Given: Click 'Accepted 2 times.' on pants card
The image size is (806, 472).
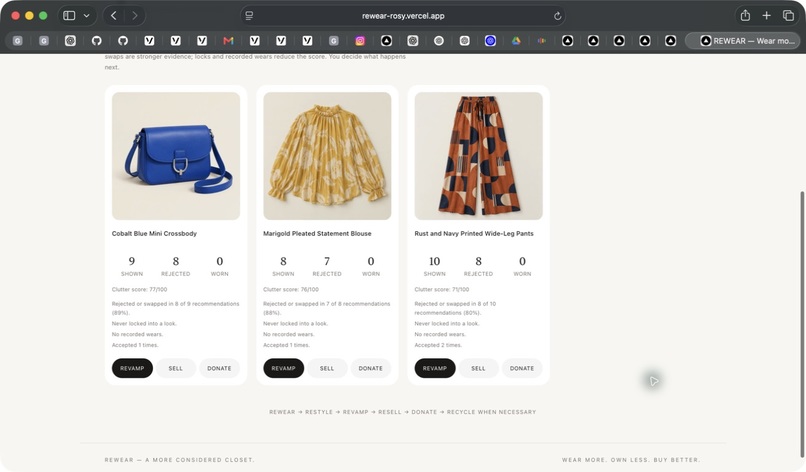Looking at the screenshot, I should [x=438, y=345].
